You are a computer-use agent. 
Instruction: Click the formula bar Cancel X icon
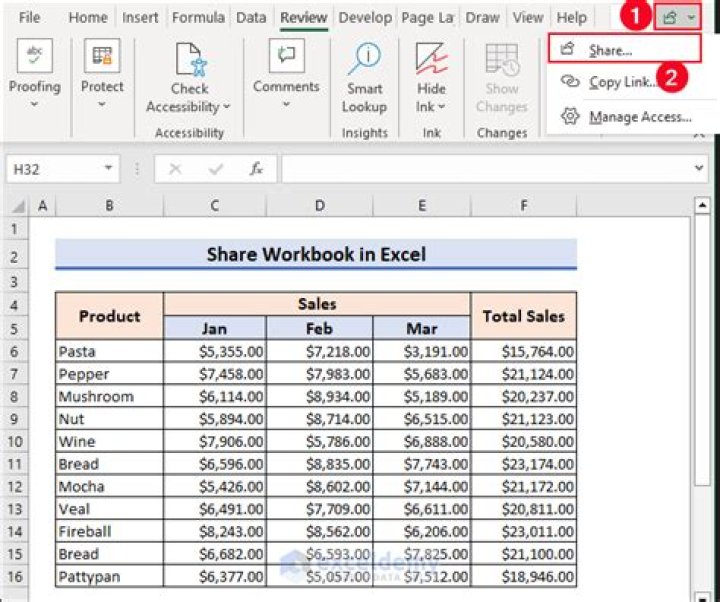click(x=175, y=169)
